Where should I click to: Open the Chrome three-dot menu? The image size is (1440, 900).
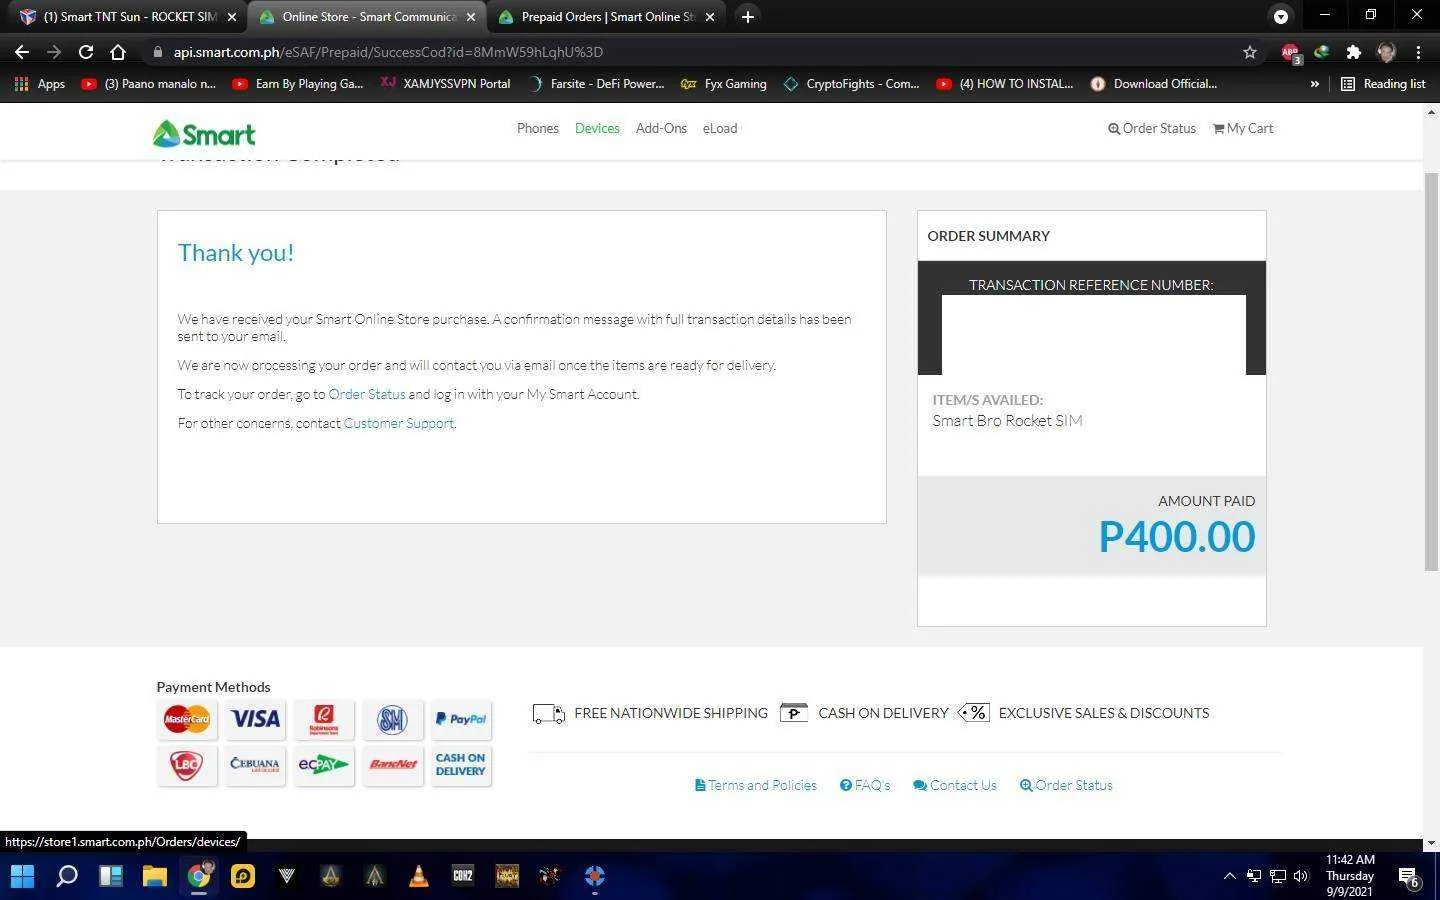(1418, 52)
